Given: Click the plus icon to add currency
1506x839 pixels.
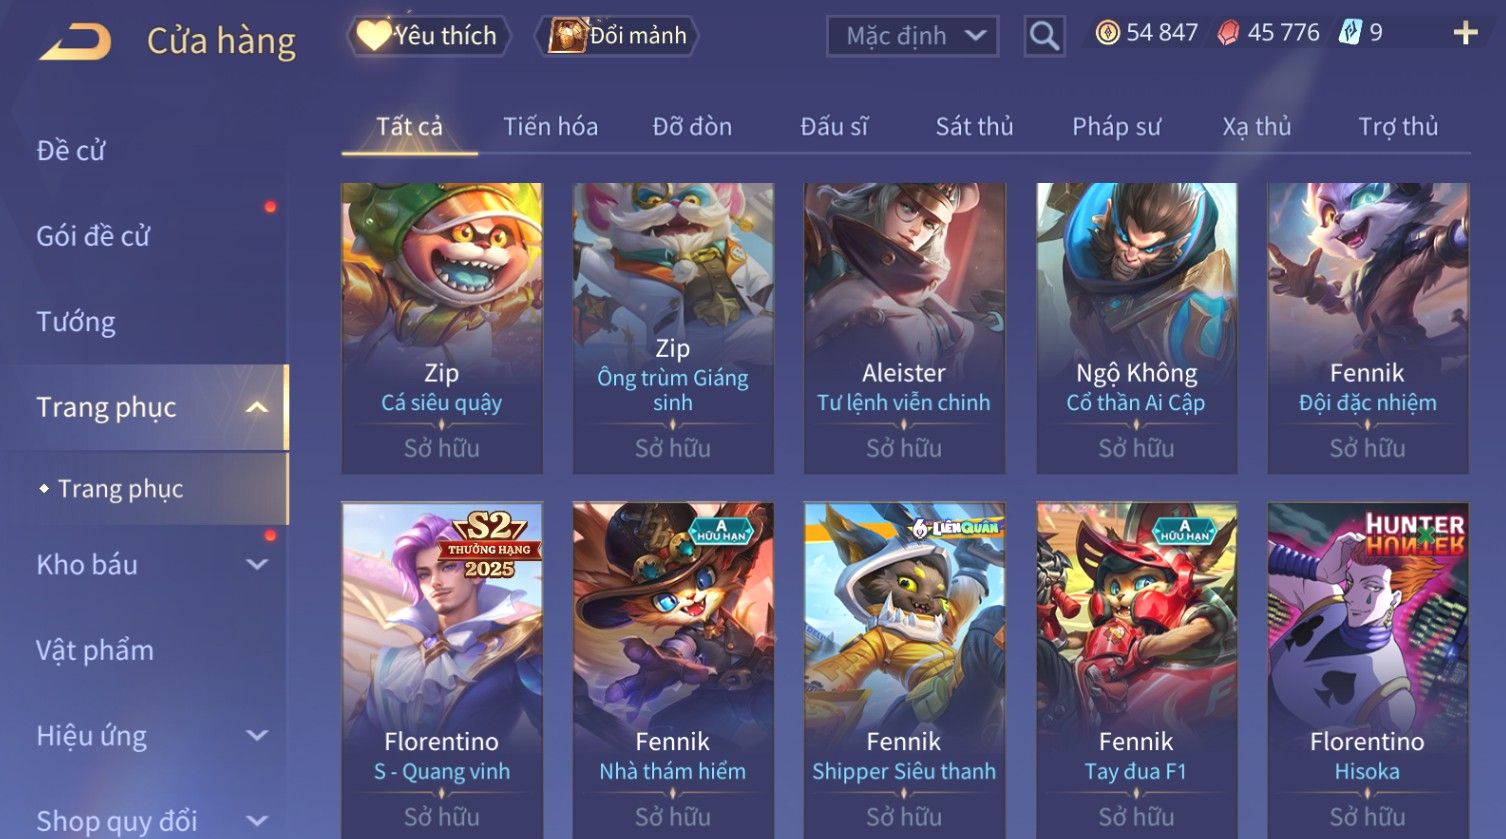Looking at the screenshot, I should (1465, 33).
